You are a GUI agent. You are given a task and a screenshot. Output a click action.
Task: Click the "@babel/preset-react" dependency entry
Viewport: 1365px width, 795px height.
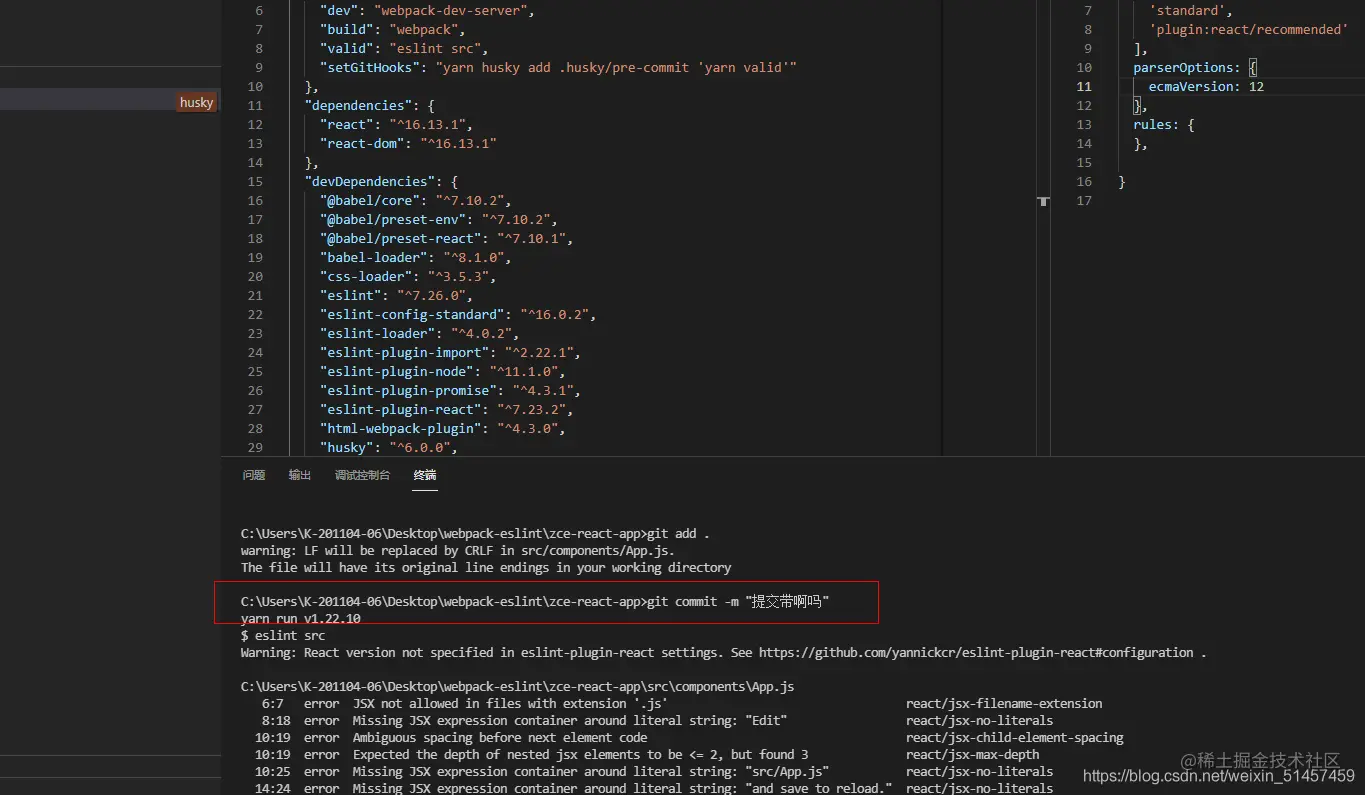tap(446, 239)
